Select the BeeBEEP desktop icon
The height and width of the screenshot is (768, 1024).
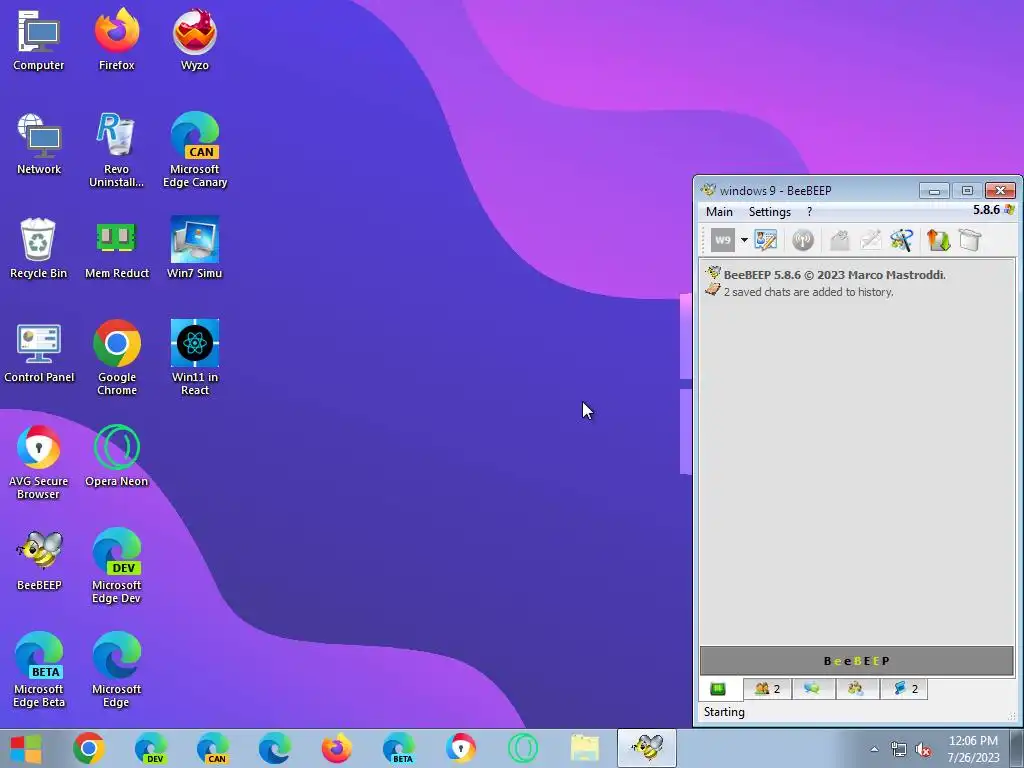coord(39,560)
